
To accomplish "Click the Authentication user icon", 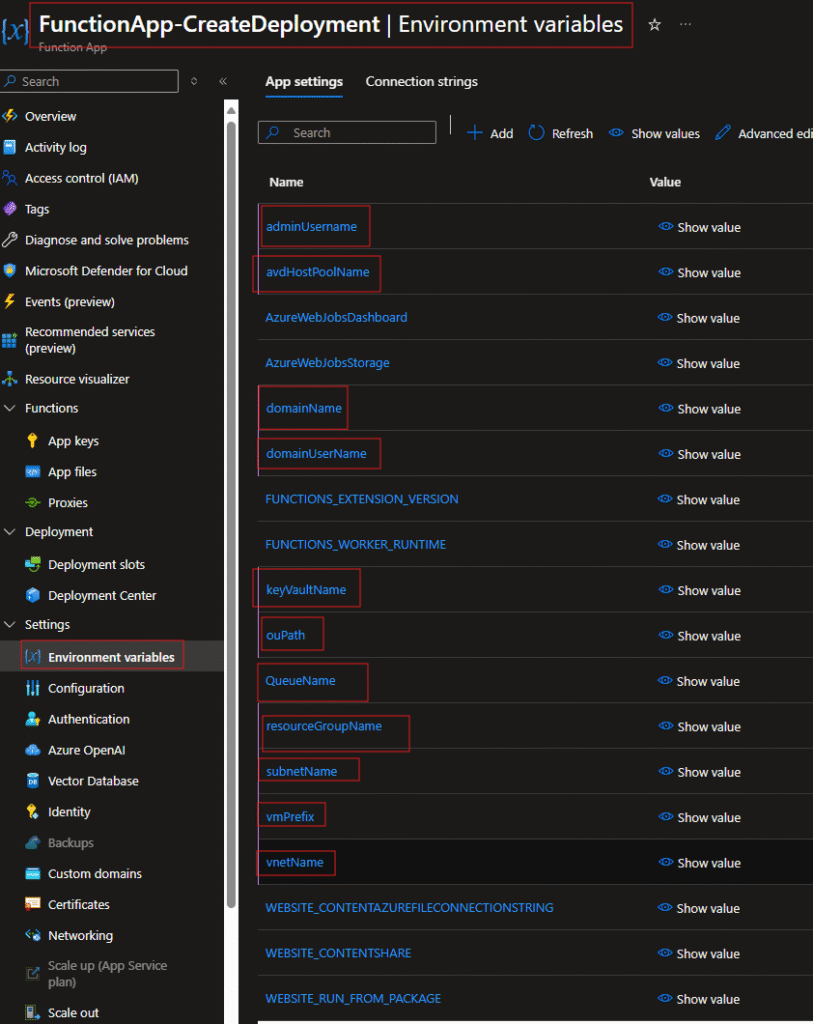I will tap(33, 719).
